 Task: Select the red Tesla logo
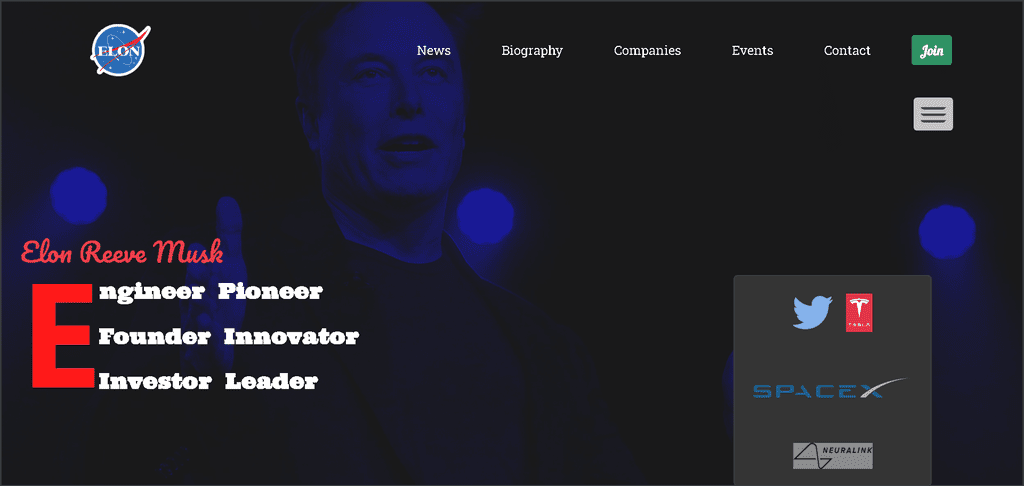pyautogui.click(x=859, y=312)
